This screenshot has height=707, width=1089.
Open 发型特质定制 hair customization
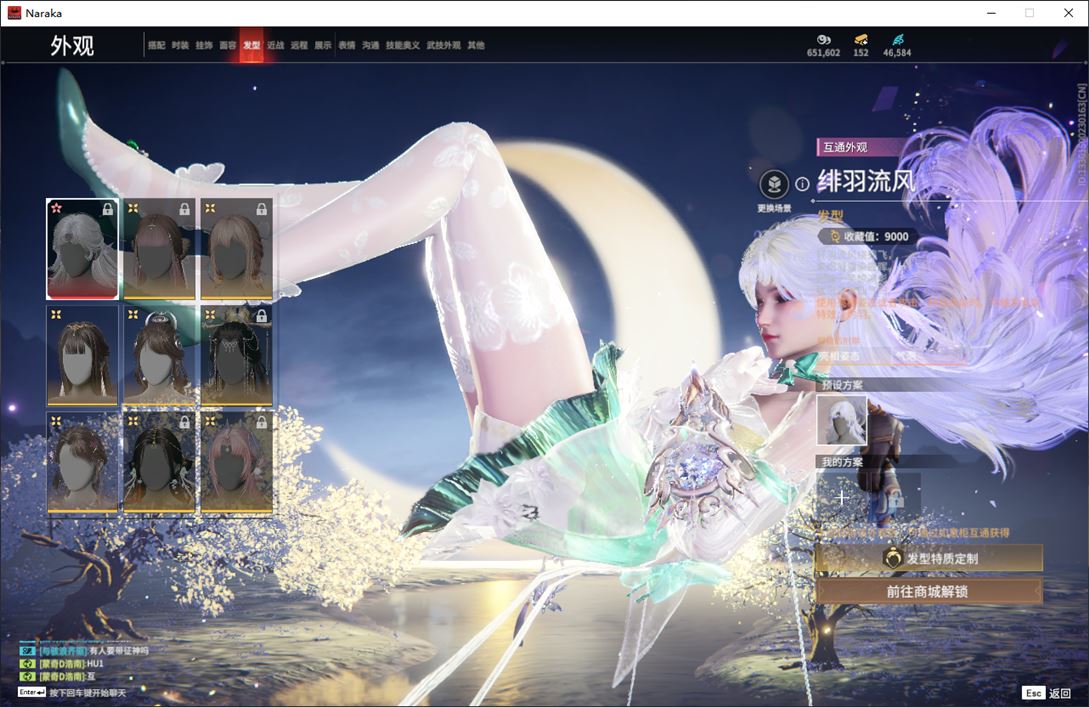pos(929,558)
